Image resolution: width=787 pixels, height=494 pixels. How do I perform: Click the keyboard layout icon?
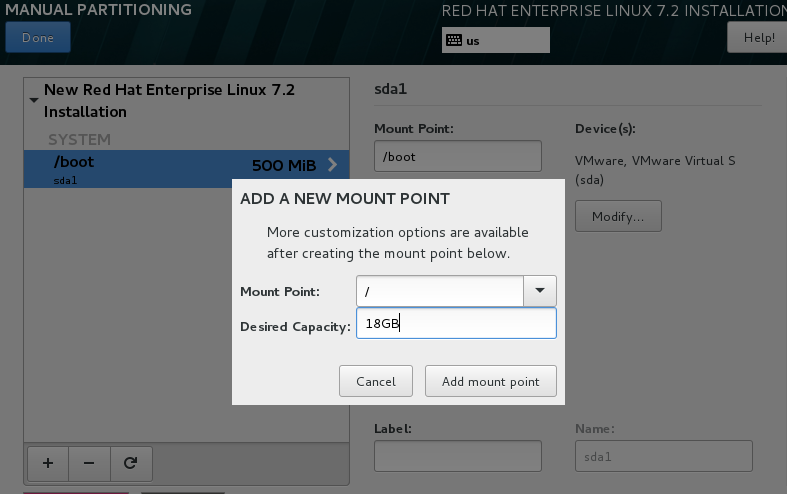coord(454,40)
